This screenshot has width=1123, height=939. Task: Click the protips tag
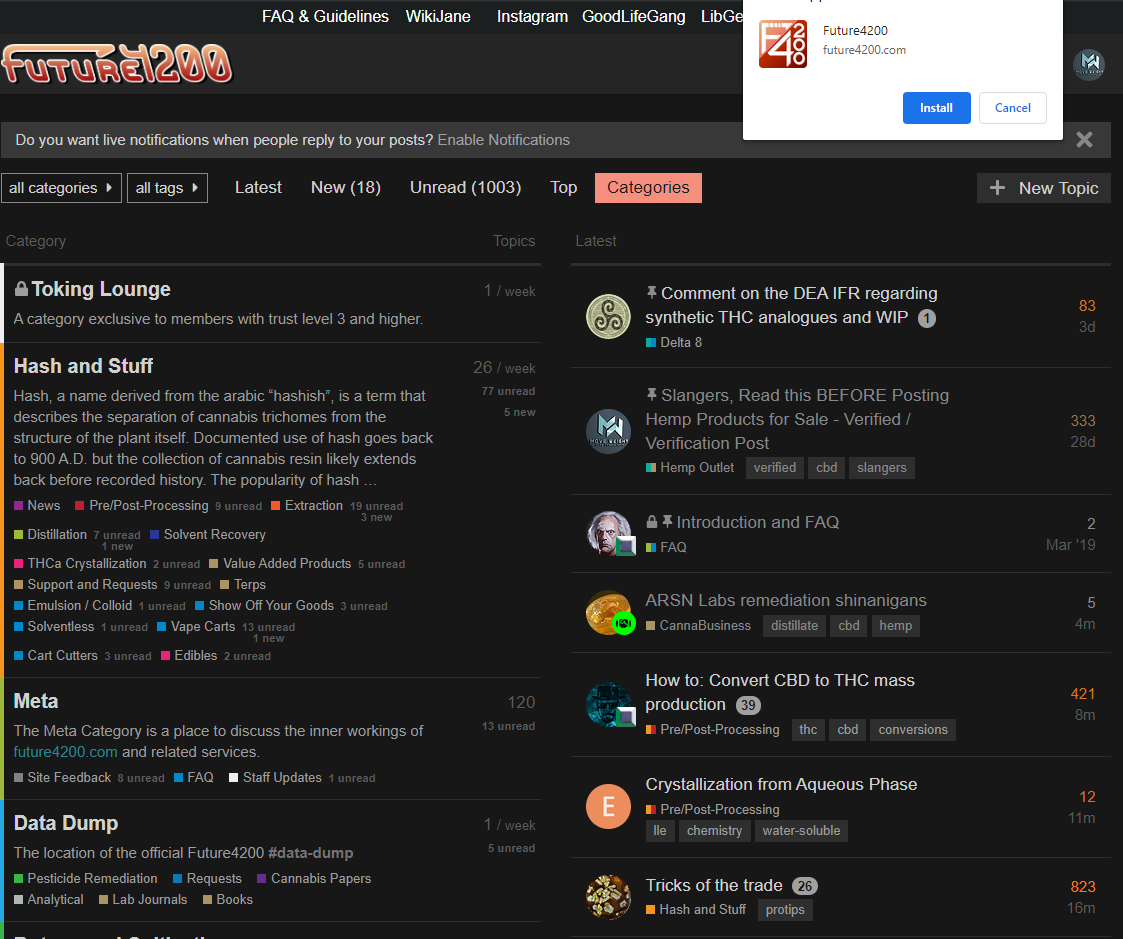pyautogui.click(x=785, y=910)
